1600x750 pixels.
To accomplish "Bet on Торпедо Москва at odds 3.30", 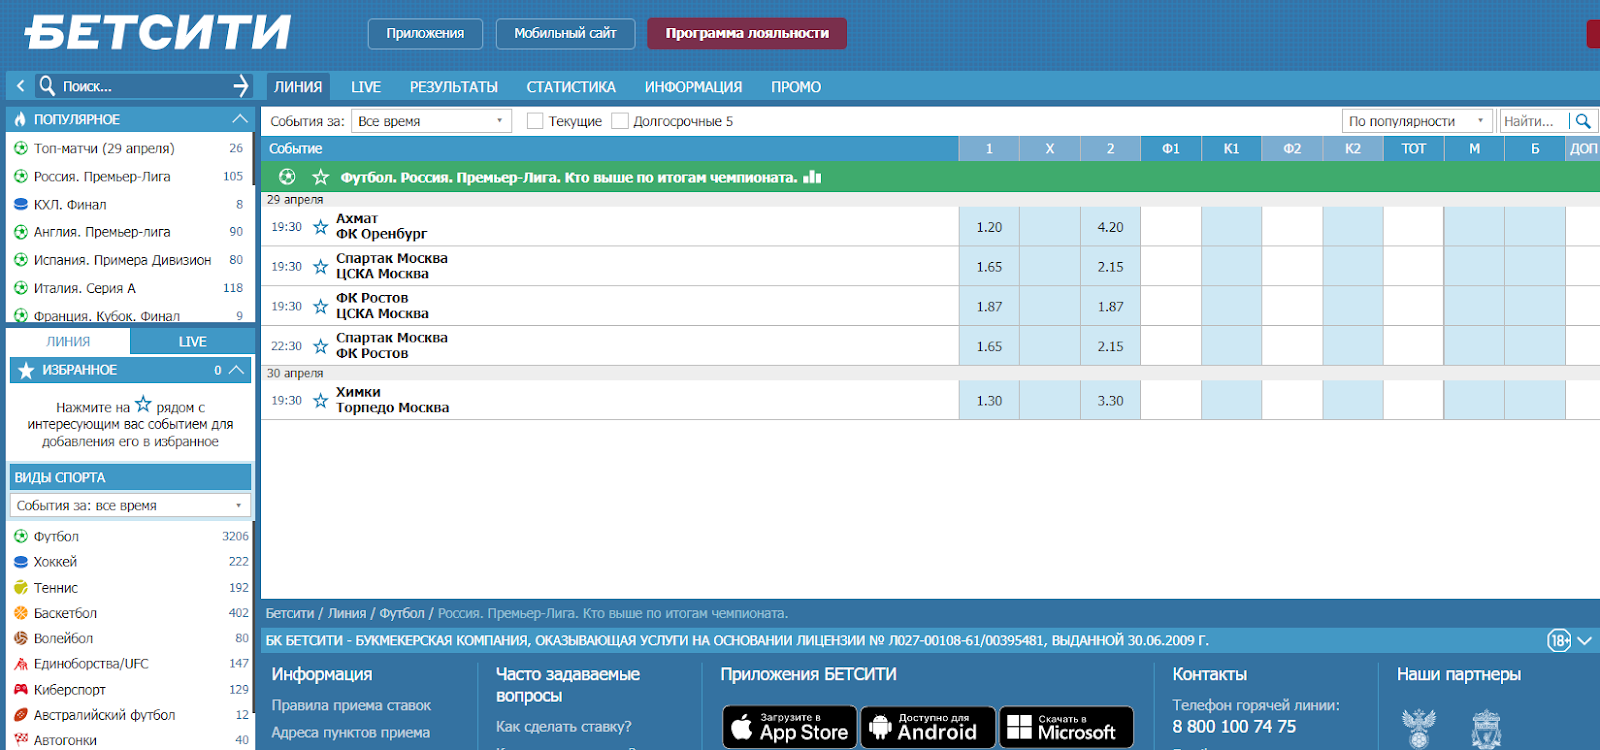I will pos(1110,400).
